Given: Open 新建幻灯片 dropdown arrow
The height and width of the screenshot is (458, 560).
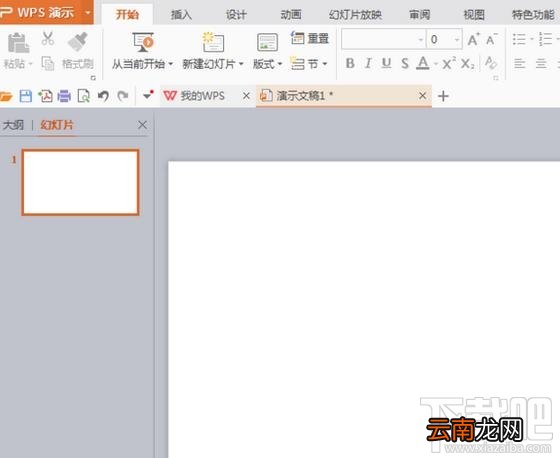Looking at the screenshot, I should pos(241,64).
